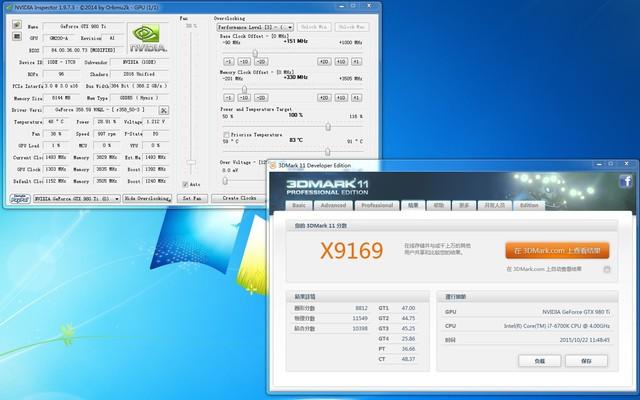Click the Memory Size field showing 6144 MB
This screenshot has width=640, height=400.
(x=62, y=98)
